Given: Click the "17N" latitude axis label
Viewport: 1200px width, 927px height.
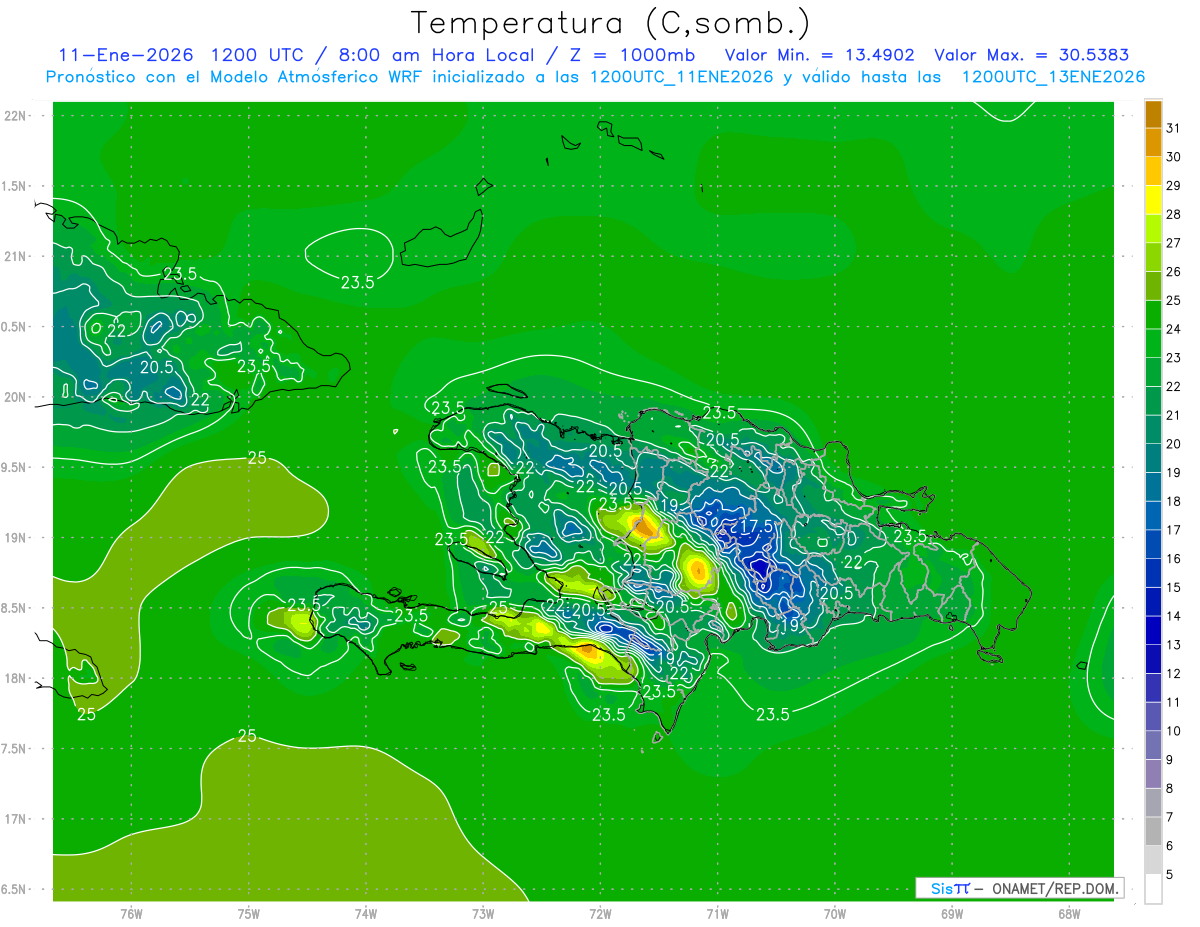Looking at the screenshot, I should (x=16, y=819).
